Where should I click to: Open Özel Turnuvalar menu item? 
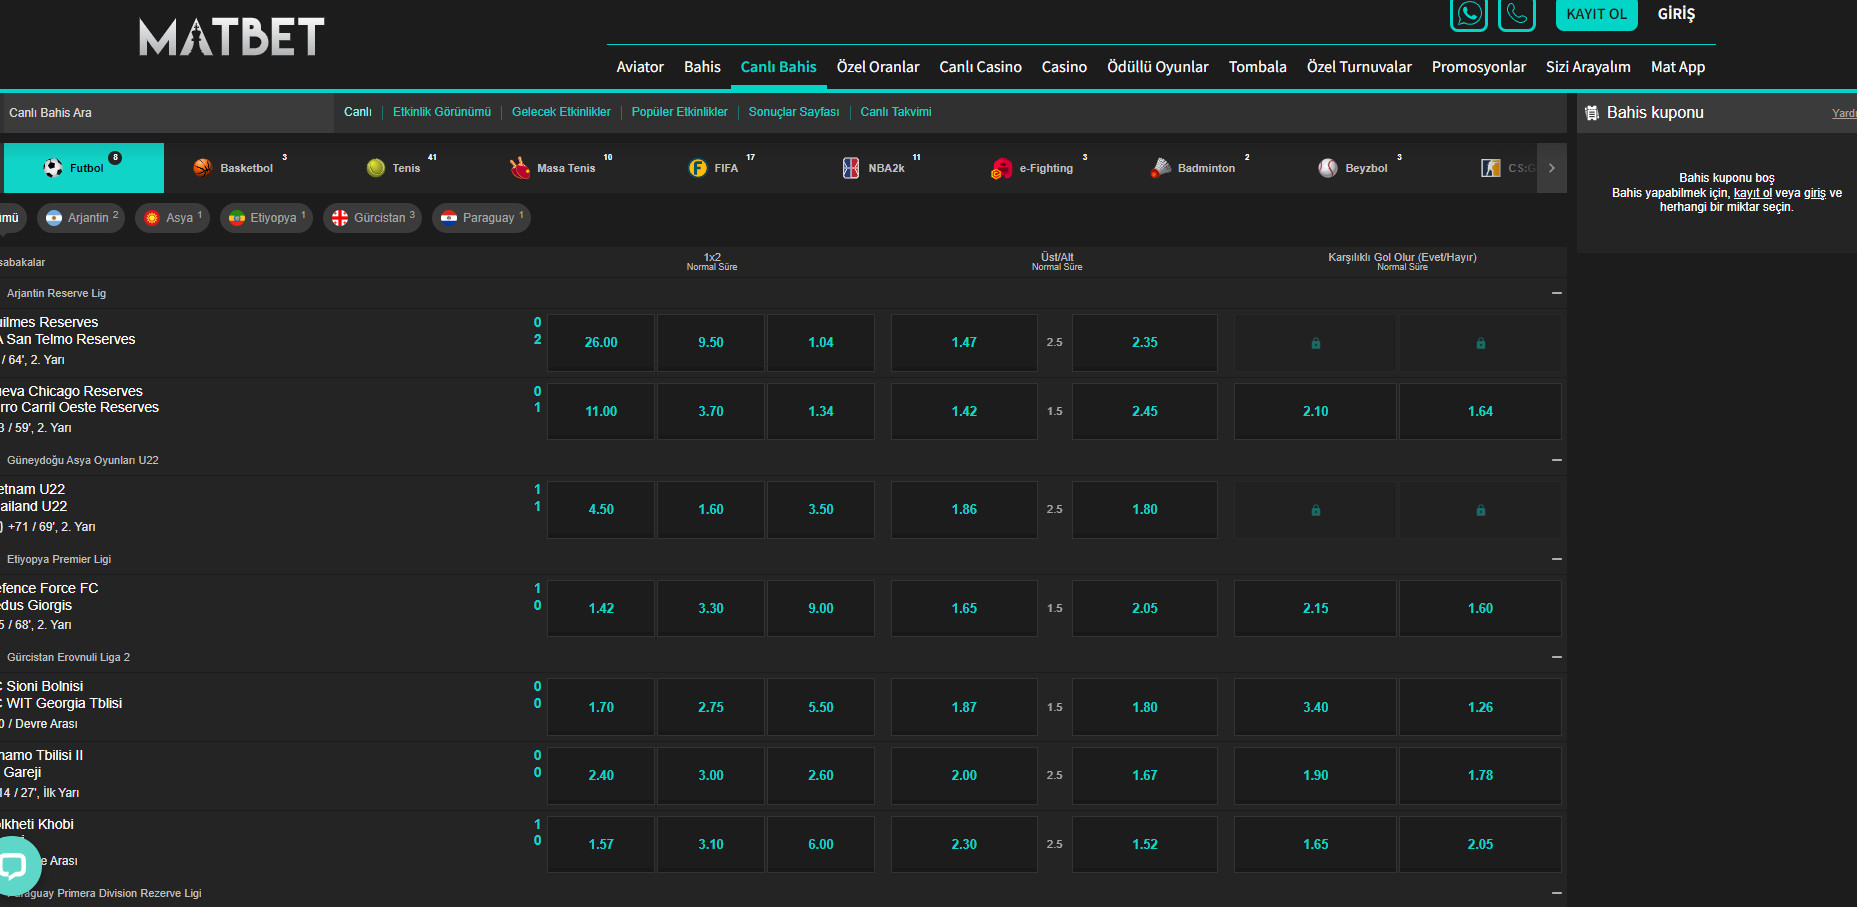pyautogui.click(x=1359, y=67)
